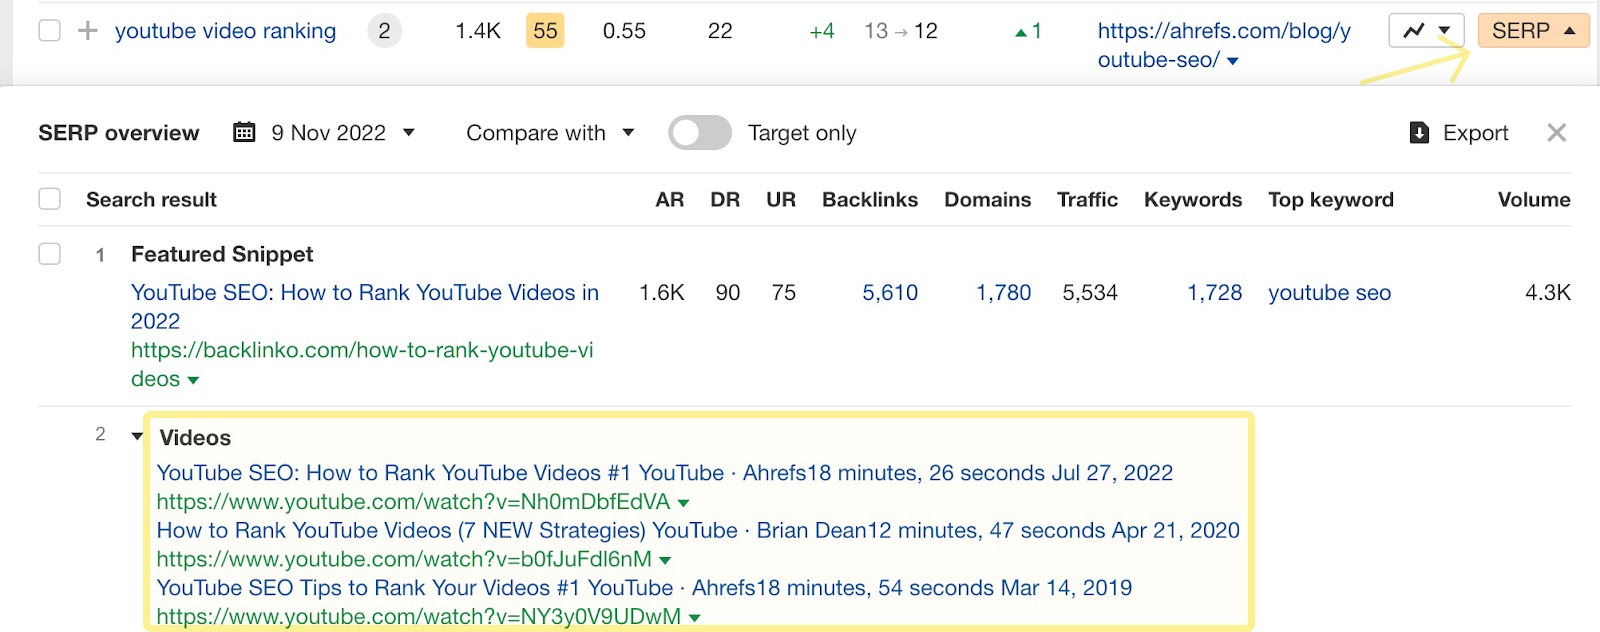
Task: Visit youtube.com/watch?v=b0fJuFdl6nM URL
Action: tap(404, 559)
